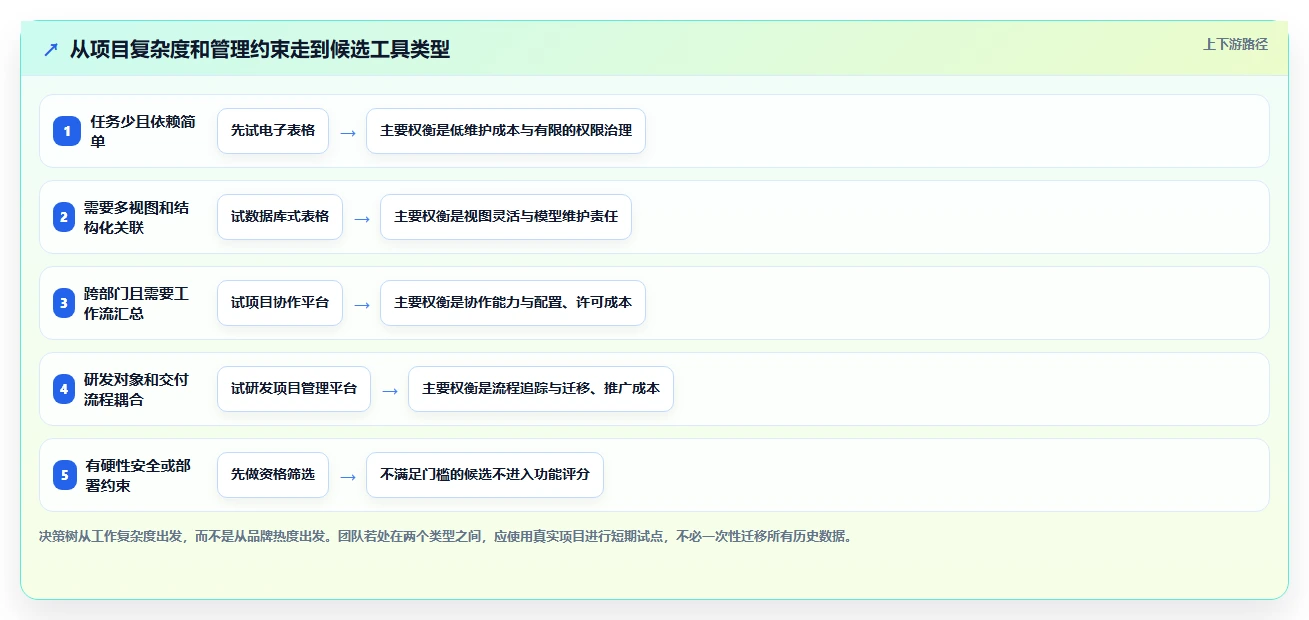Click the 主要权衡是协作能力与配置、许可成本 box
This screenshot has width=1309, height=620.
pos(513,303)
